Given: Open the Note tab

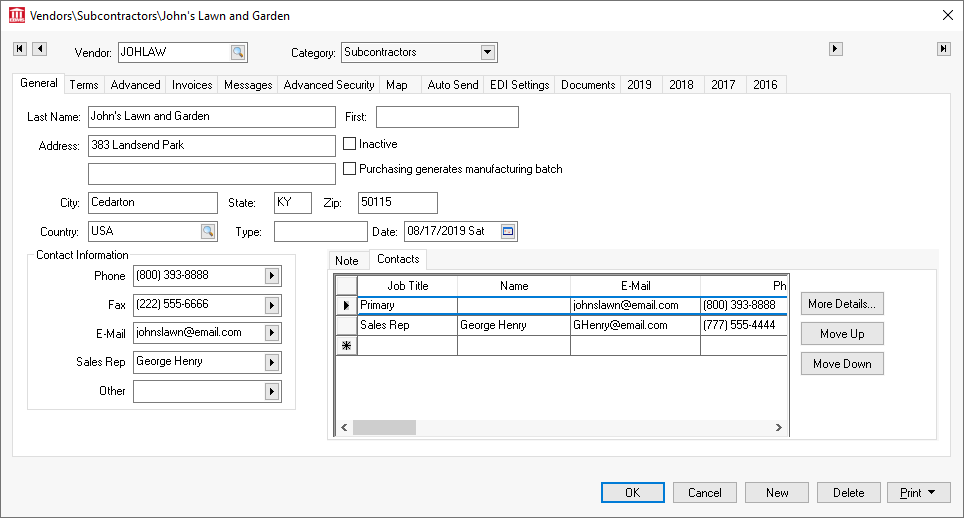Looking at the screenshot, I should pos(347,261).
